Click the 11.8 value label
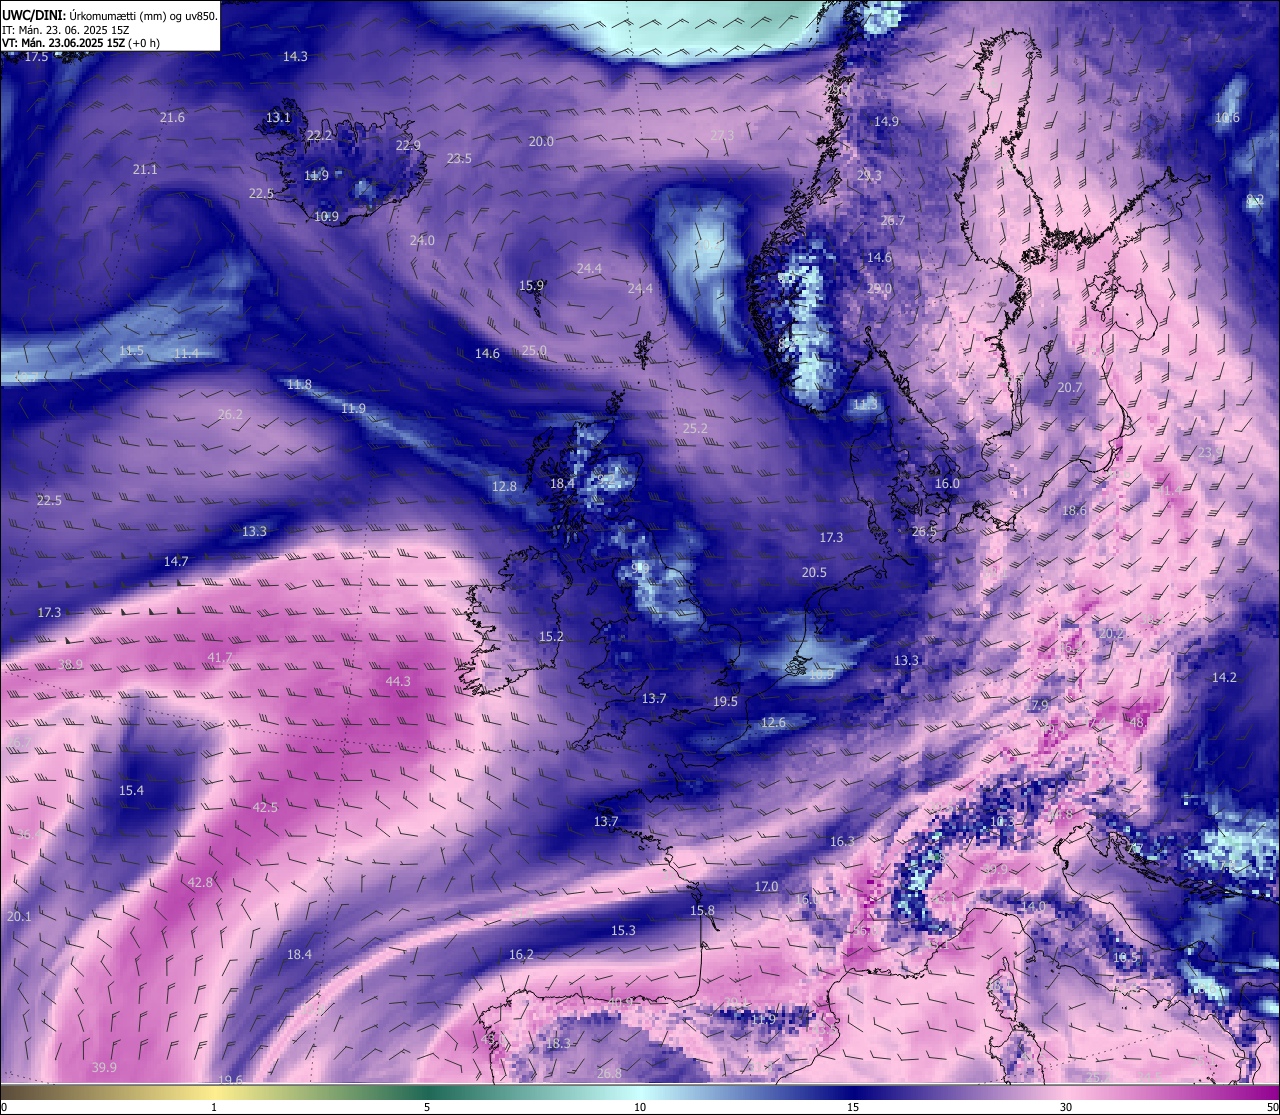This screenshot has width=1280, height=1115. click(299, 384)
